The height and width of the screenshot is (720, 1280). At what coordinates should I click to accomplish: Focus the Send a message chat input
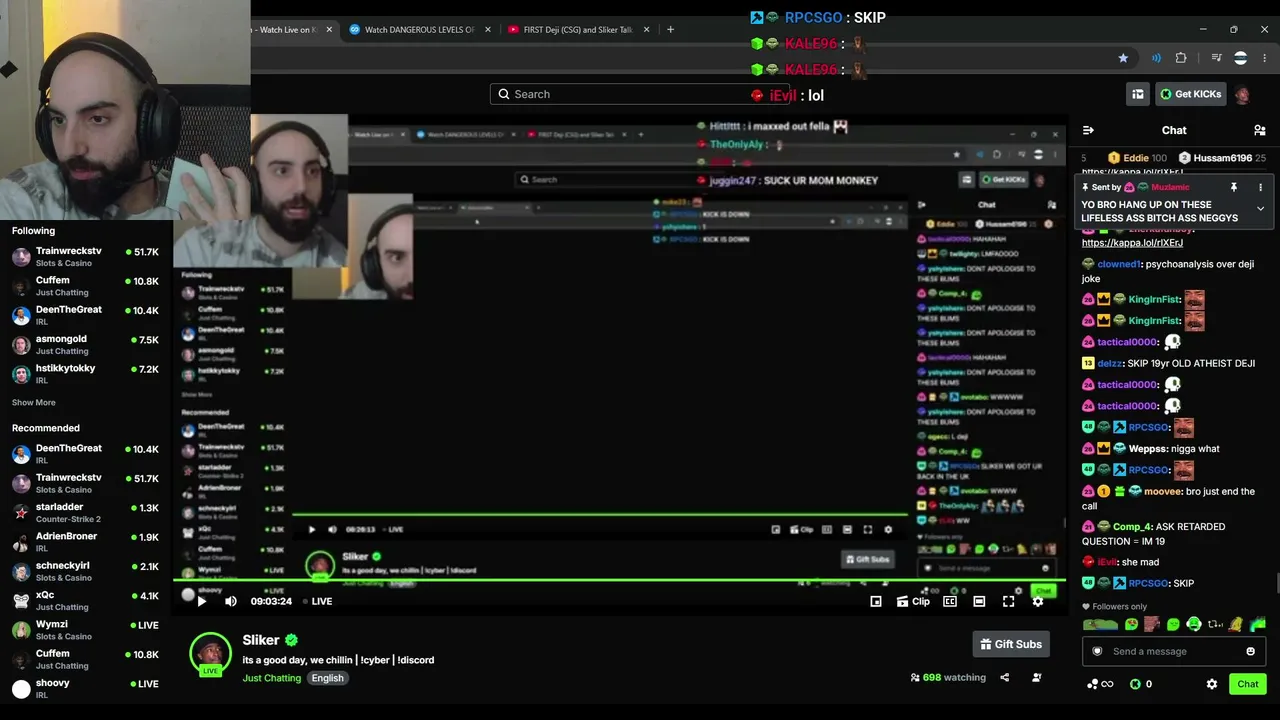pos(1174,651)
